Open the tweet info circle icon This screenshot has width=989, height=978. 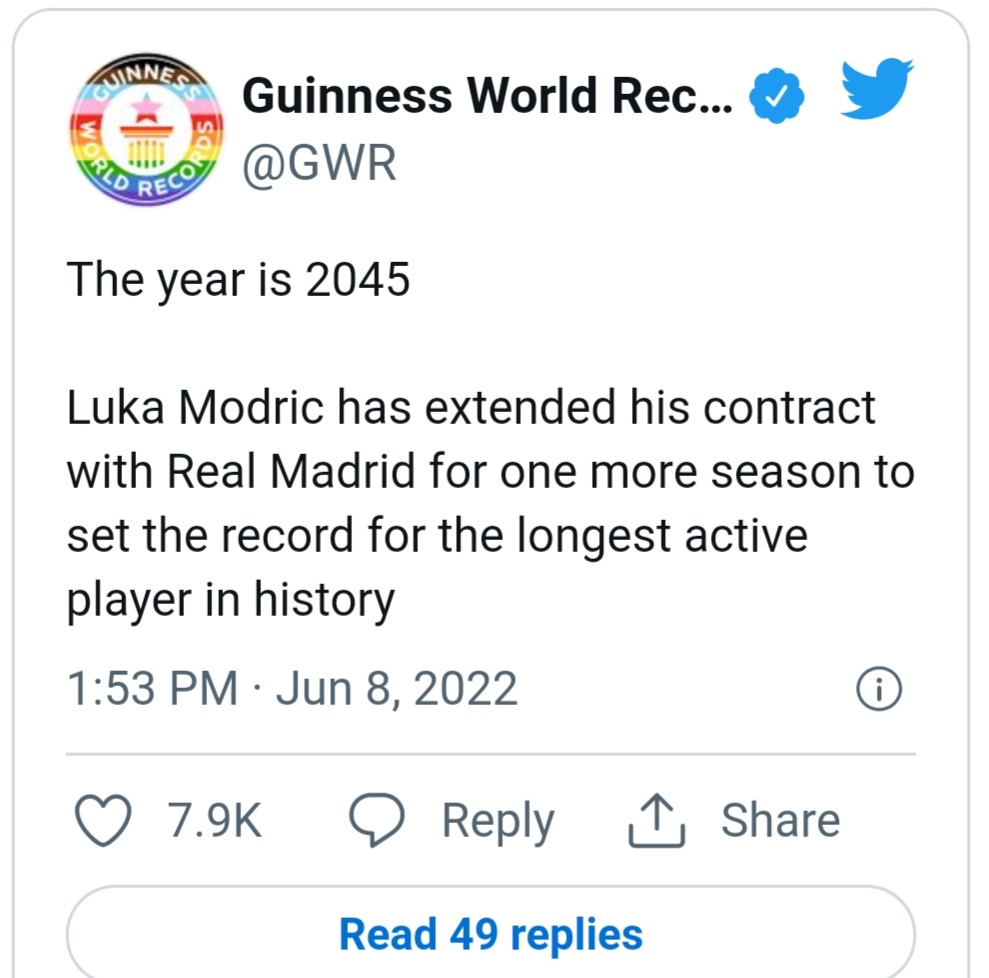pyautogui.click(x=880, y=689)
